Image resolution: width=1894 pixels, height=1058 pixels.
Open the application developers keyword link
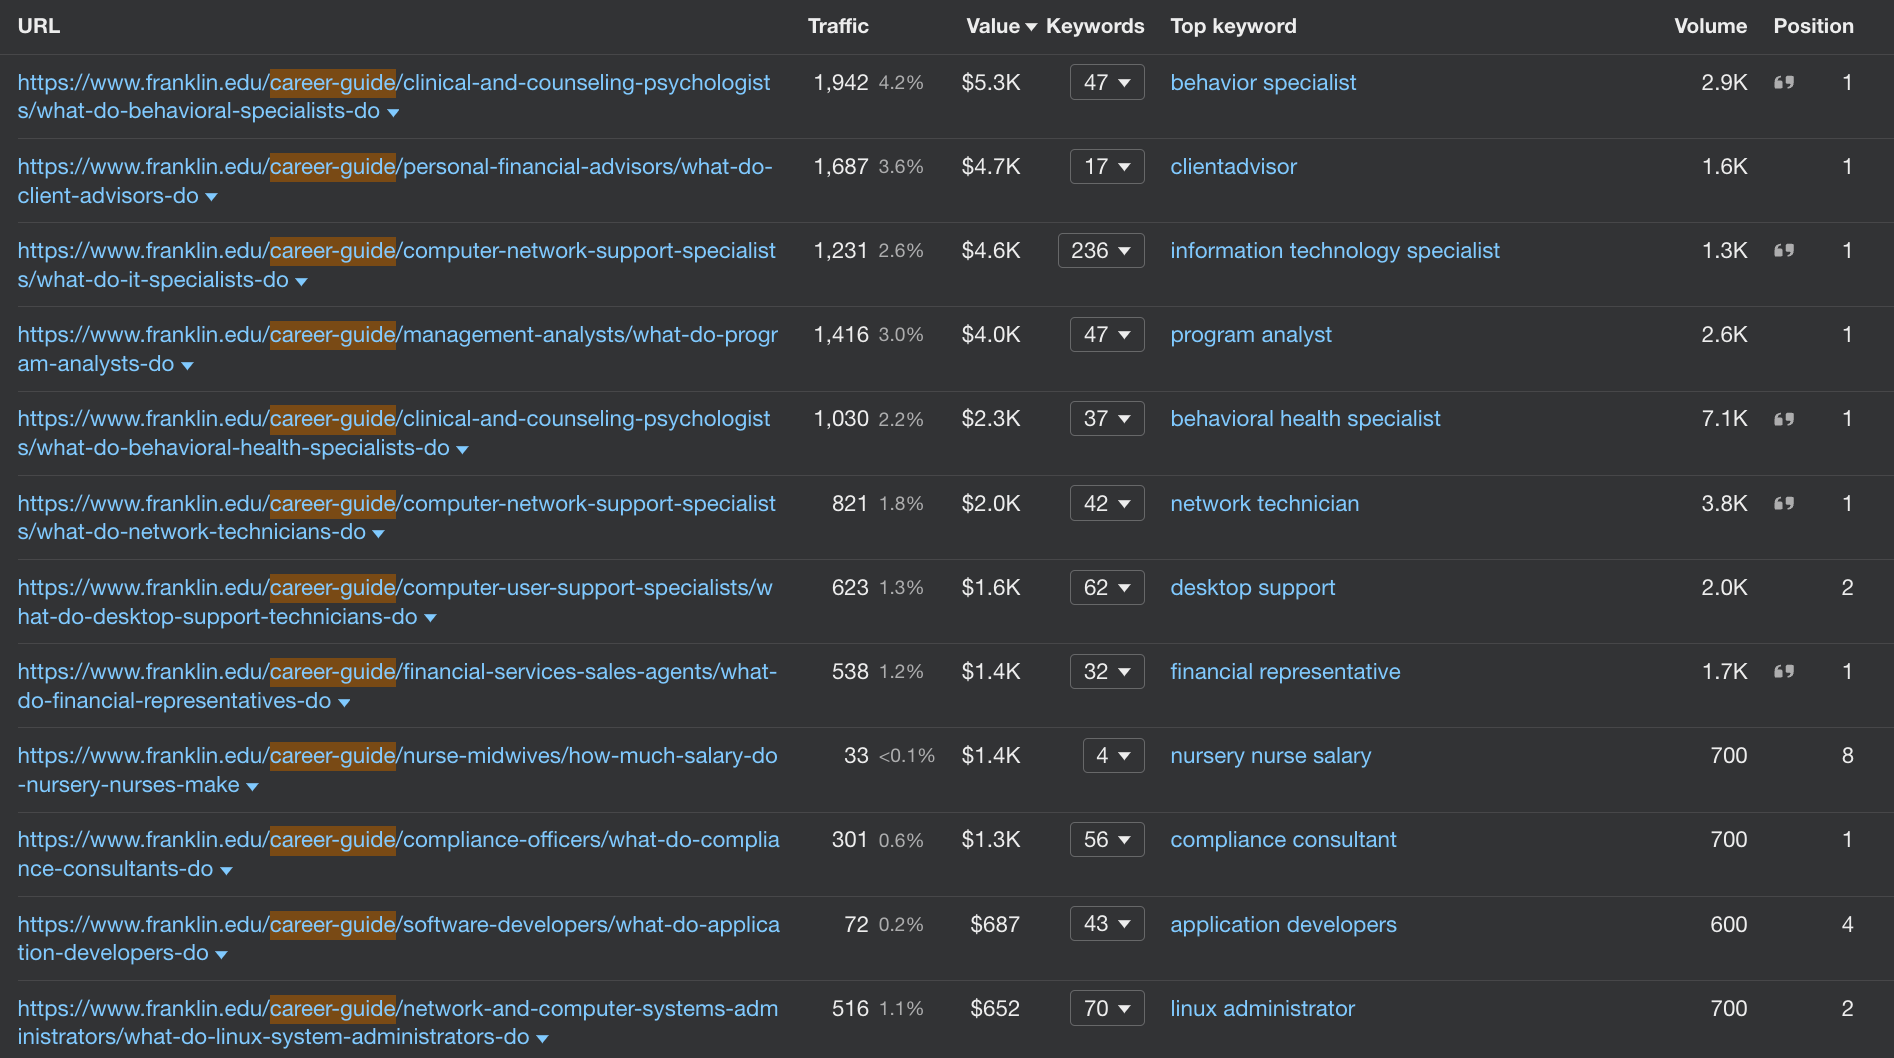1283,924
